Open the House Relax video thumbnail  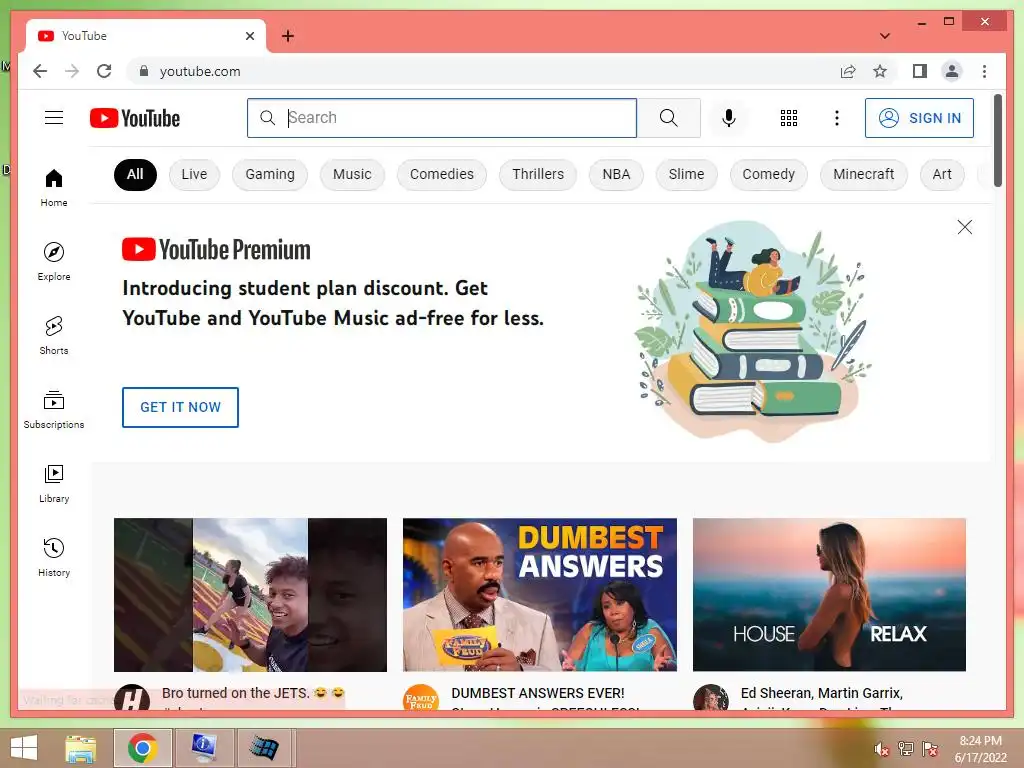(x=829, y=594)
